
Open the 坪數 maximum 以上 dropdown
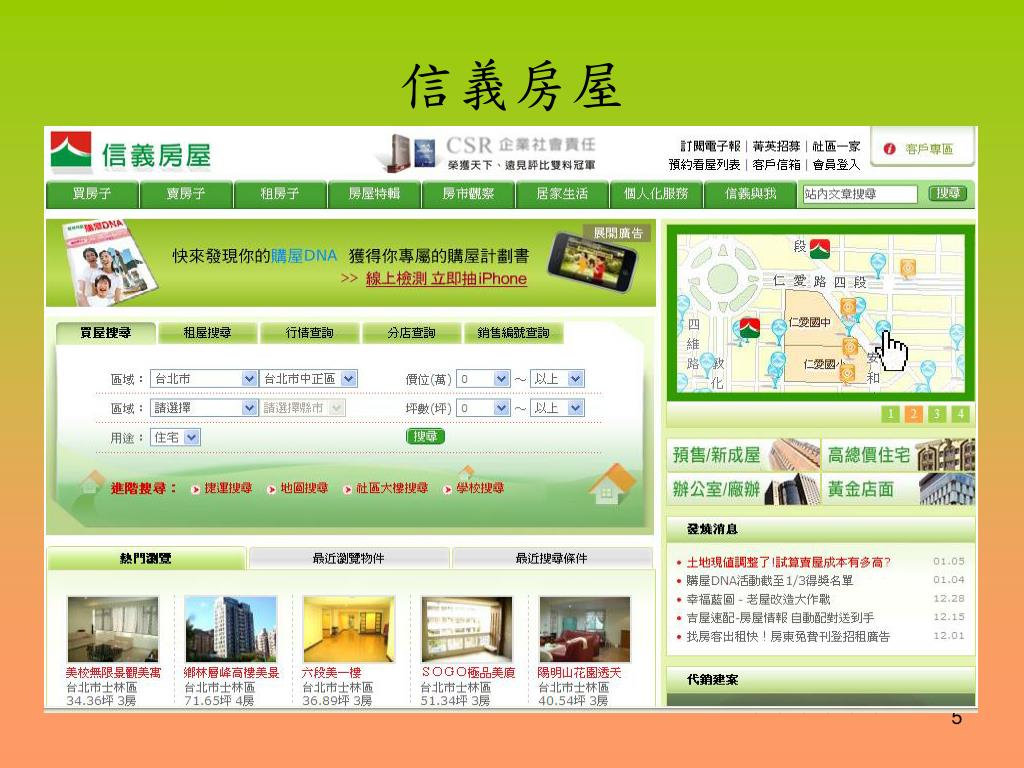click(x=557, y=408)
